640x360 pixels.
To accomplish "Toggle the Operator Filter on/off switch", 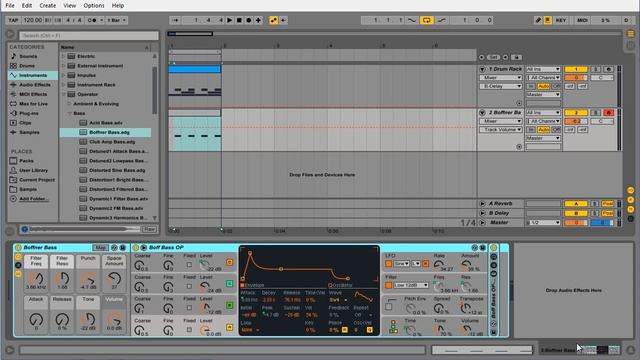I will pyautogui.click(x=388, y=285).
